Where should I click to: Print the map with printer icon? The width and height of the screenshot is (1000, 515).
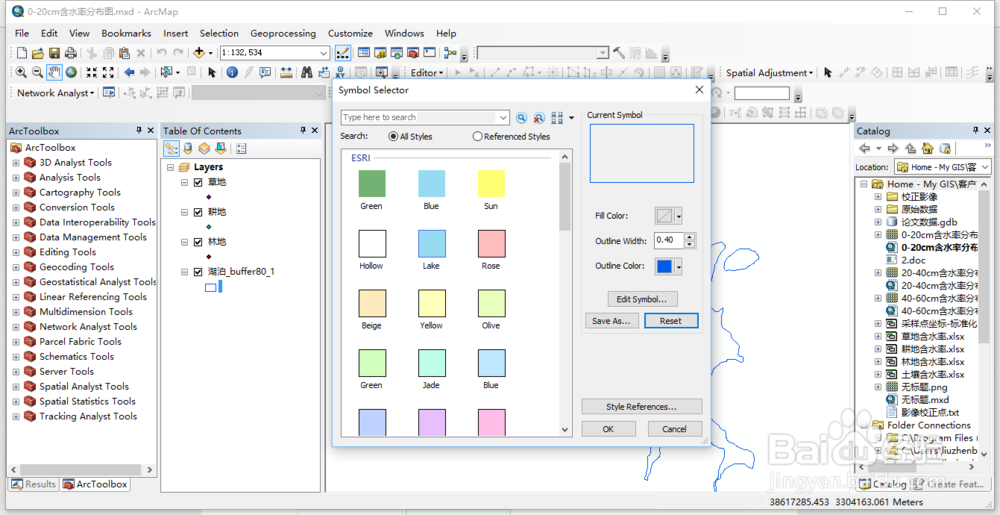coord(71,53)
